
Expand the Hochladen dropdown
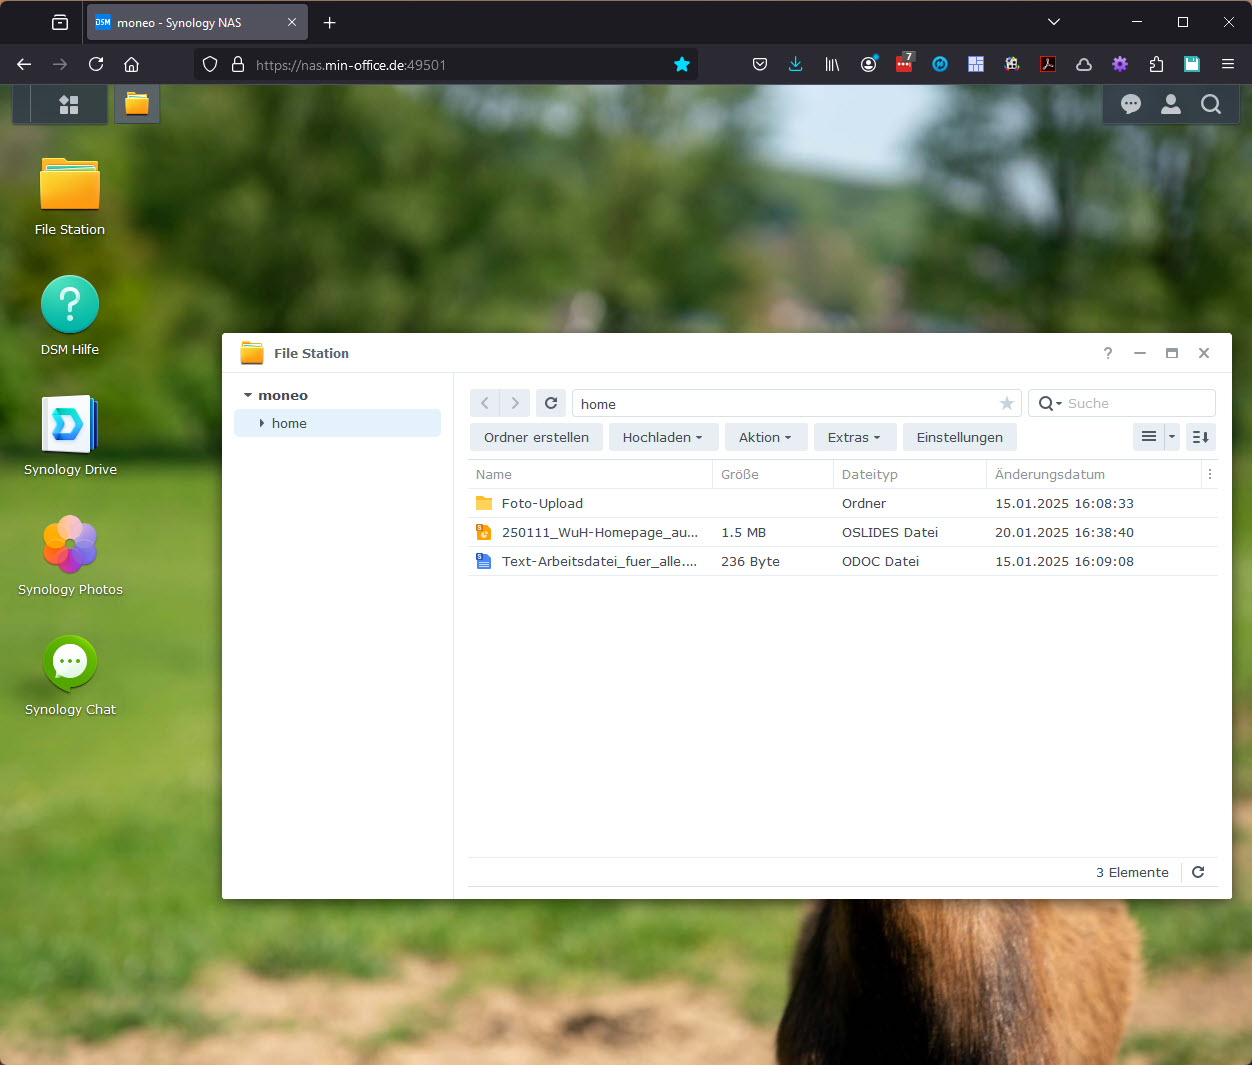pos(663,437)
